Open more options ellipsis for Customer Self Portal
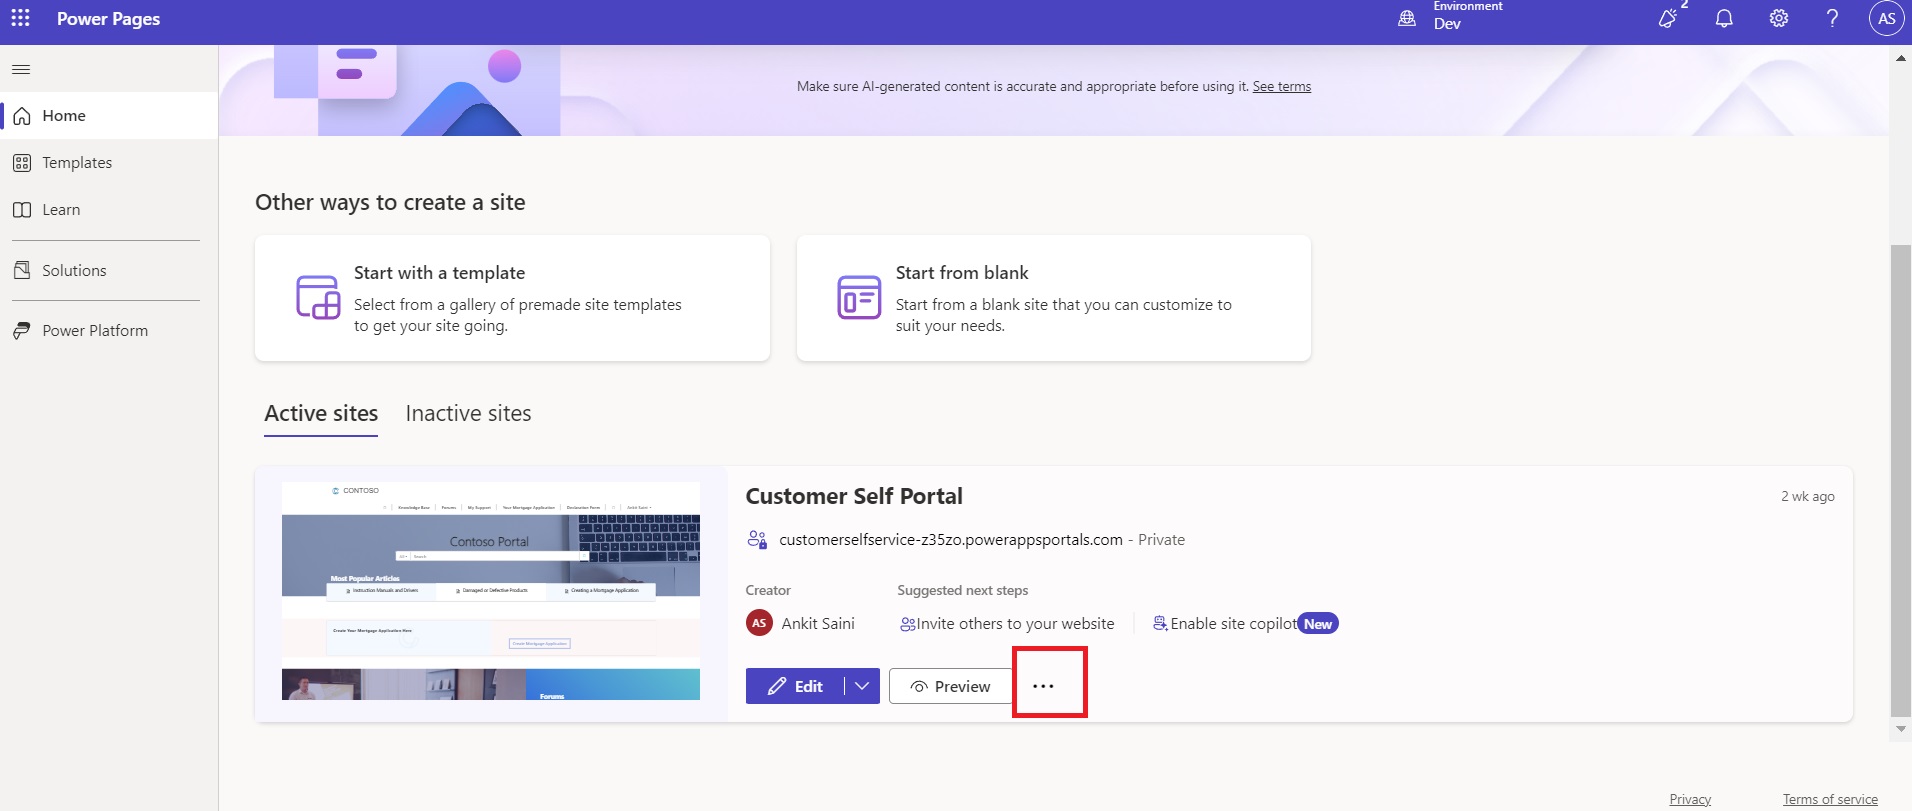The width and height of the screenshot is (1912, 811). point(1043,686)
